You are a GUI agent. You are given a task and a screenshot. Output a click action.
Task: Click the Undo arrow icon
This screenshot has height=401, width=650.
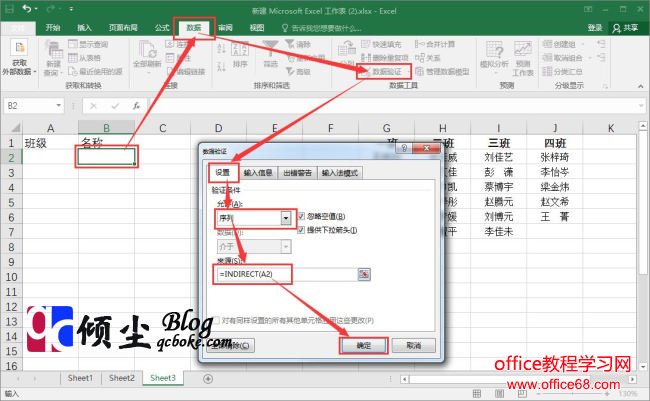[27, 9]
